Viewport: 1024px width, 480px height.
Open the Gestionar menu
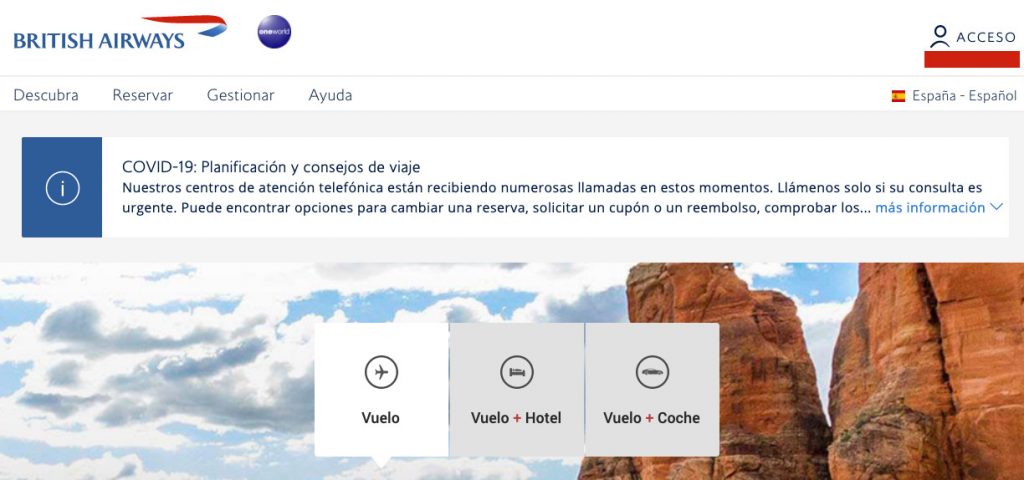point(240,95)
